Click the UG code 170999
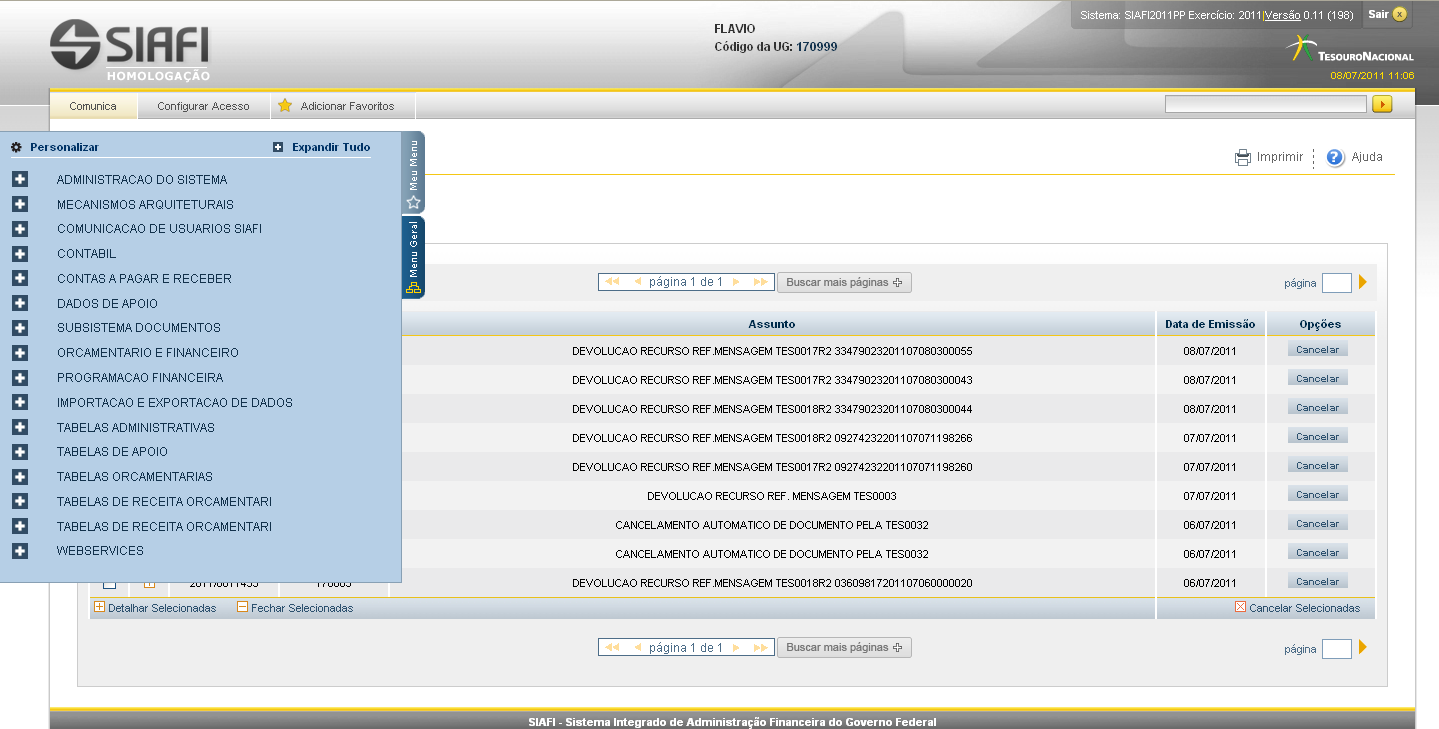Screen dimensions: 1439x729 pyautogui.click(x=817, y=47)
